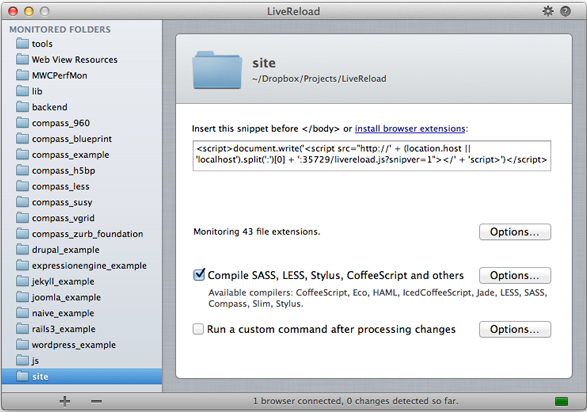This screenshot has width=587, height=412.
Task: Open Options for compilers
Action: [515, 275]
